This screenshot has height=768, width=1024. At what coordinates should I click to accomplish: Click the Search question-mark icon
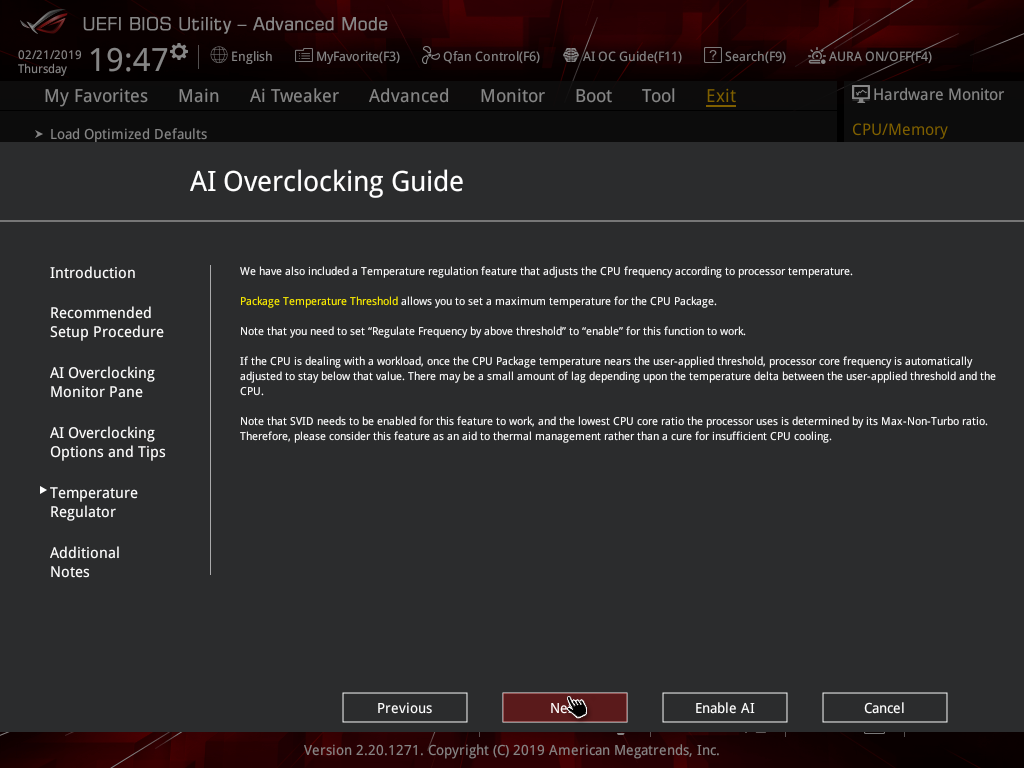coord(712,56)
